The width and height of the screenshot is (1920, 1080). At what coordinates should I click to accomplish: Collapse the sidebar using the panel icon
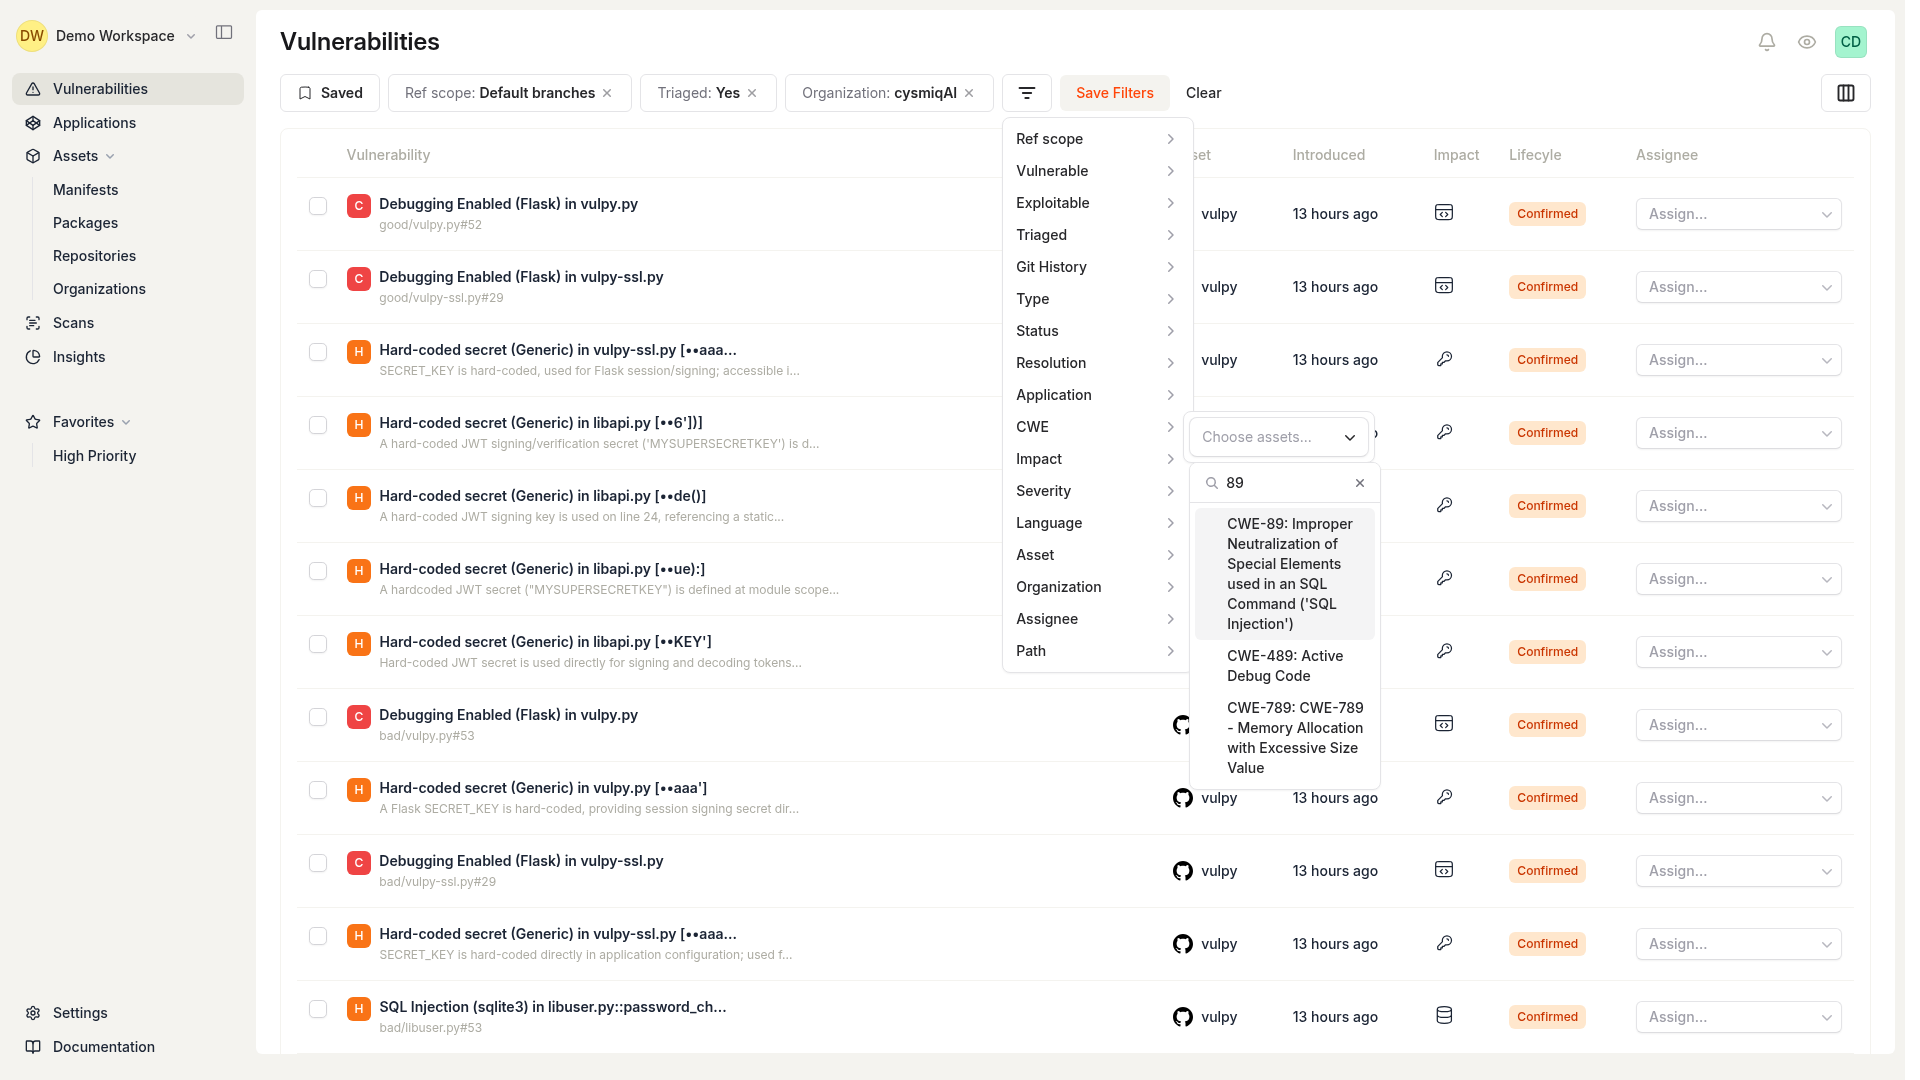tap(224, 32)
